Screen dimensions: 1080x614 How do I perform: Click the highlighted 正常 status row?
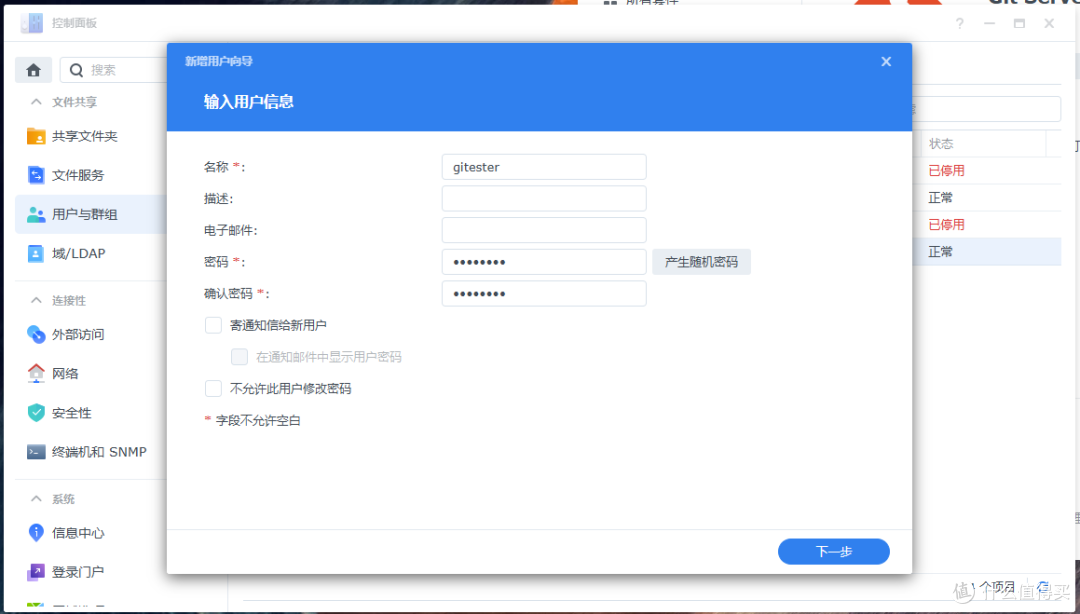pyautogui.click(x=987, y=252)
